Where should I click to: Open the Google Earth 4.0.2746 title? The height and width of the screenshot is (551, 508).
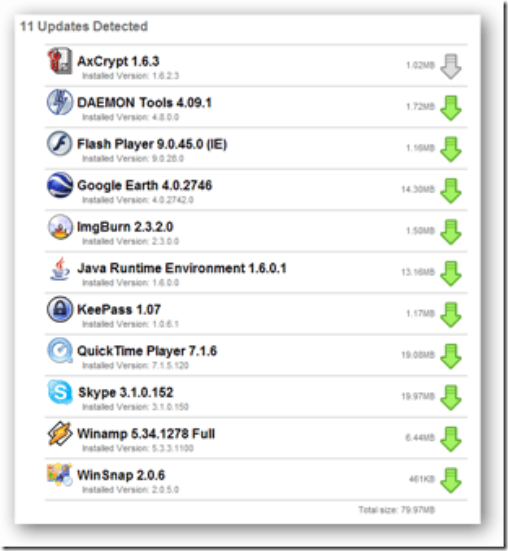(x=144, y=186)
